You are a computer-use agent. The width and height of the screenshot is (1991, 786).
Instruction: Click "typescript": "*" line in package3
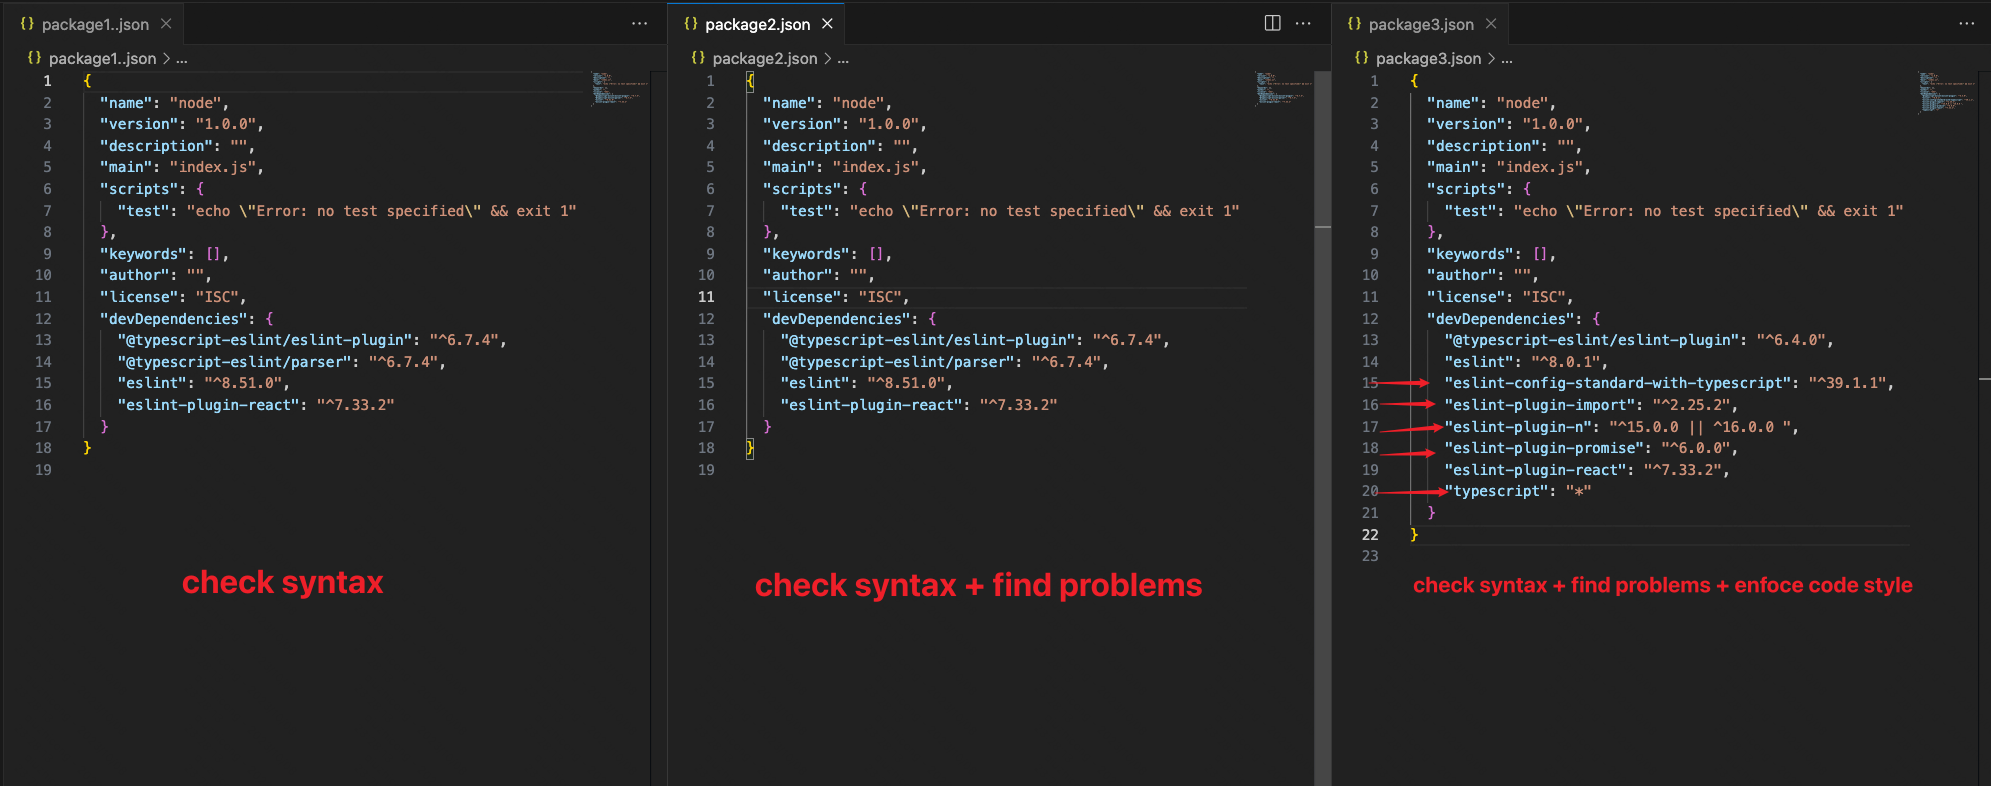pos(1518,491)
